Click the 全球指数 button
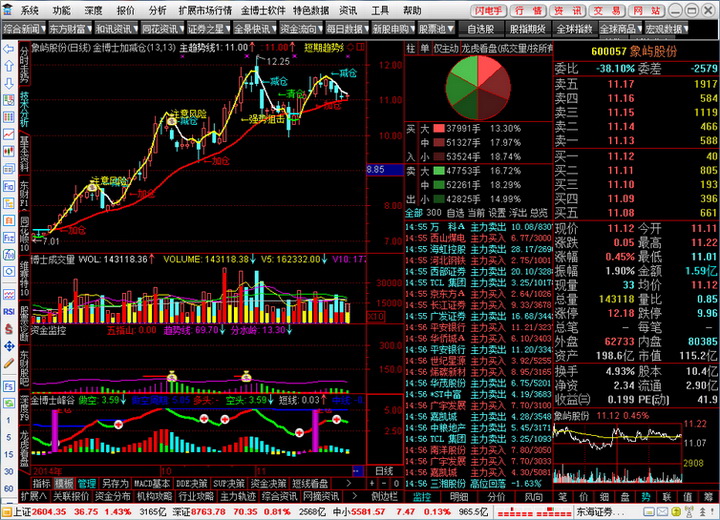 click(x=574, y=29)
